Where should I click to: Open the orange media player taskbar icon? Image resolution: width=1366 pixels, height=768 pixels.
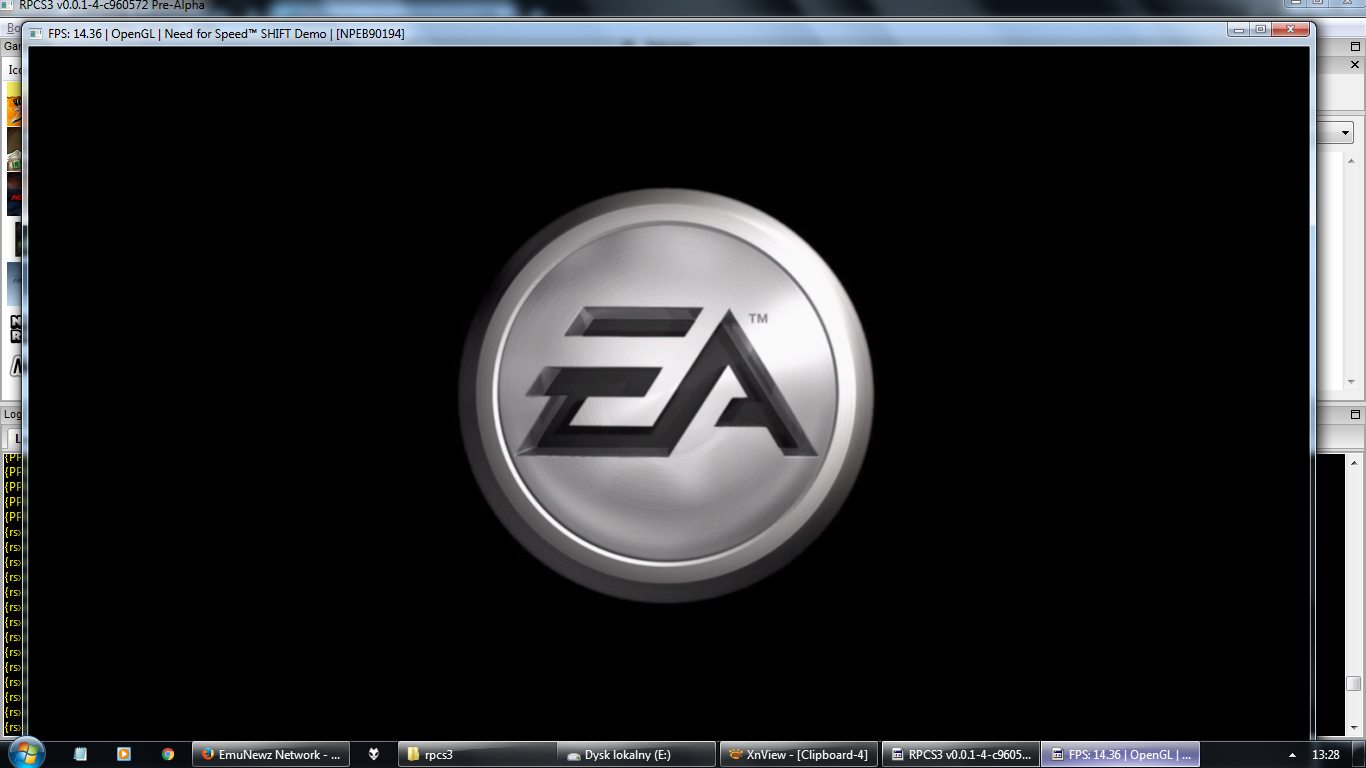[x=124, y=754]
